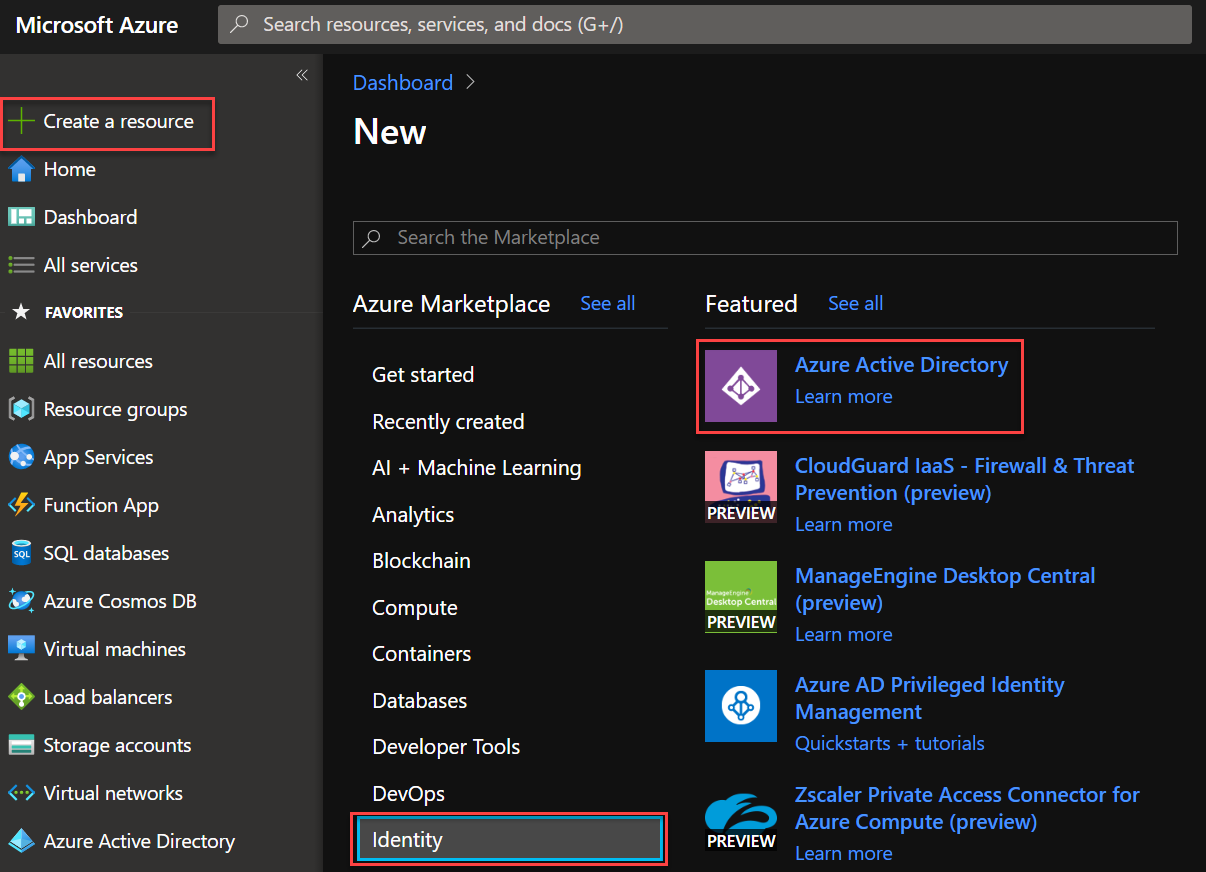Image resolution: width=1206 pixels, height=872 pixels.
Task: Open the Databases category
Action: pyautogui.click(x=420, y=701)
